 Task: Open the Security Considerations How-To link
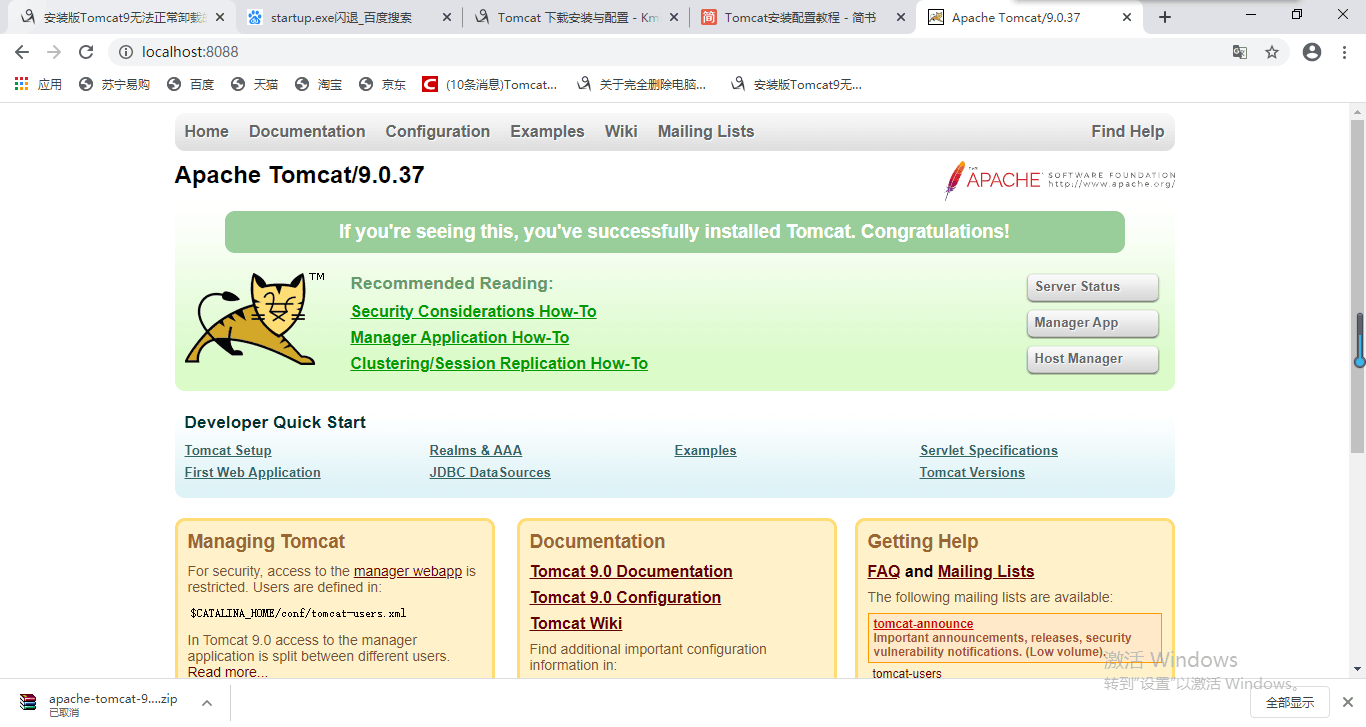(x=473, y=311)
